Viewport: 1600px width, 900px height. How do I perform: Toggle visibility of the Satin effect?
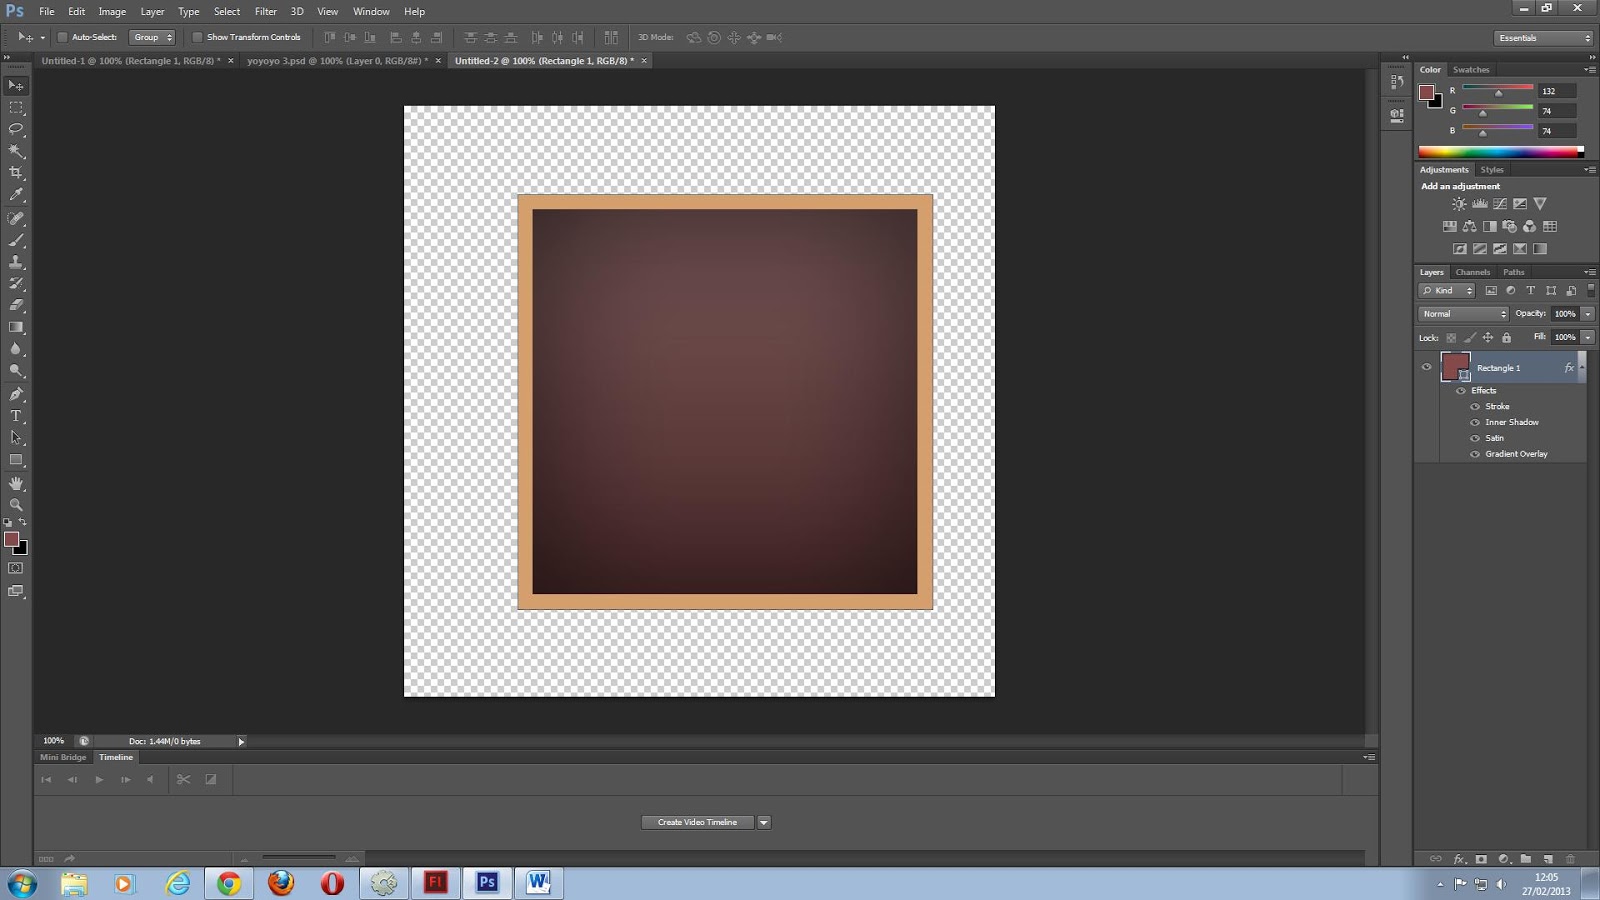(x=1474, y=438)
